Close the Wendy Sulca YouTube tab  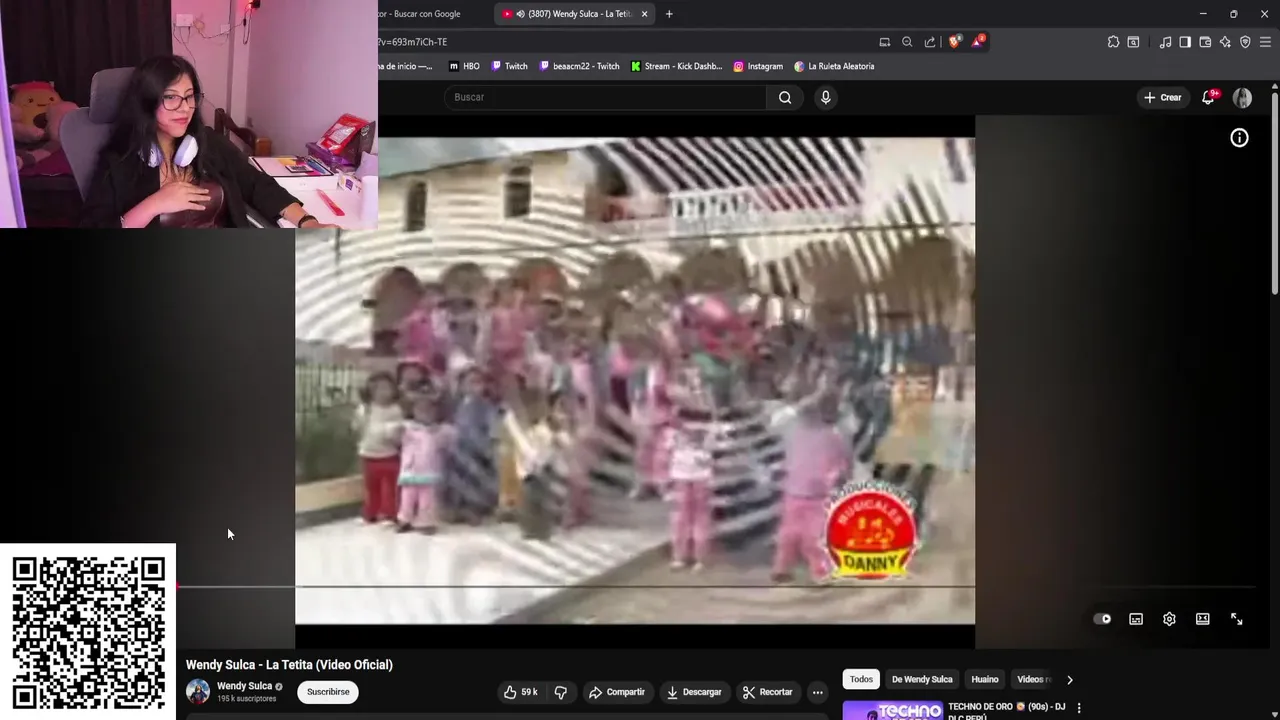[644, 14]
